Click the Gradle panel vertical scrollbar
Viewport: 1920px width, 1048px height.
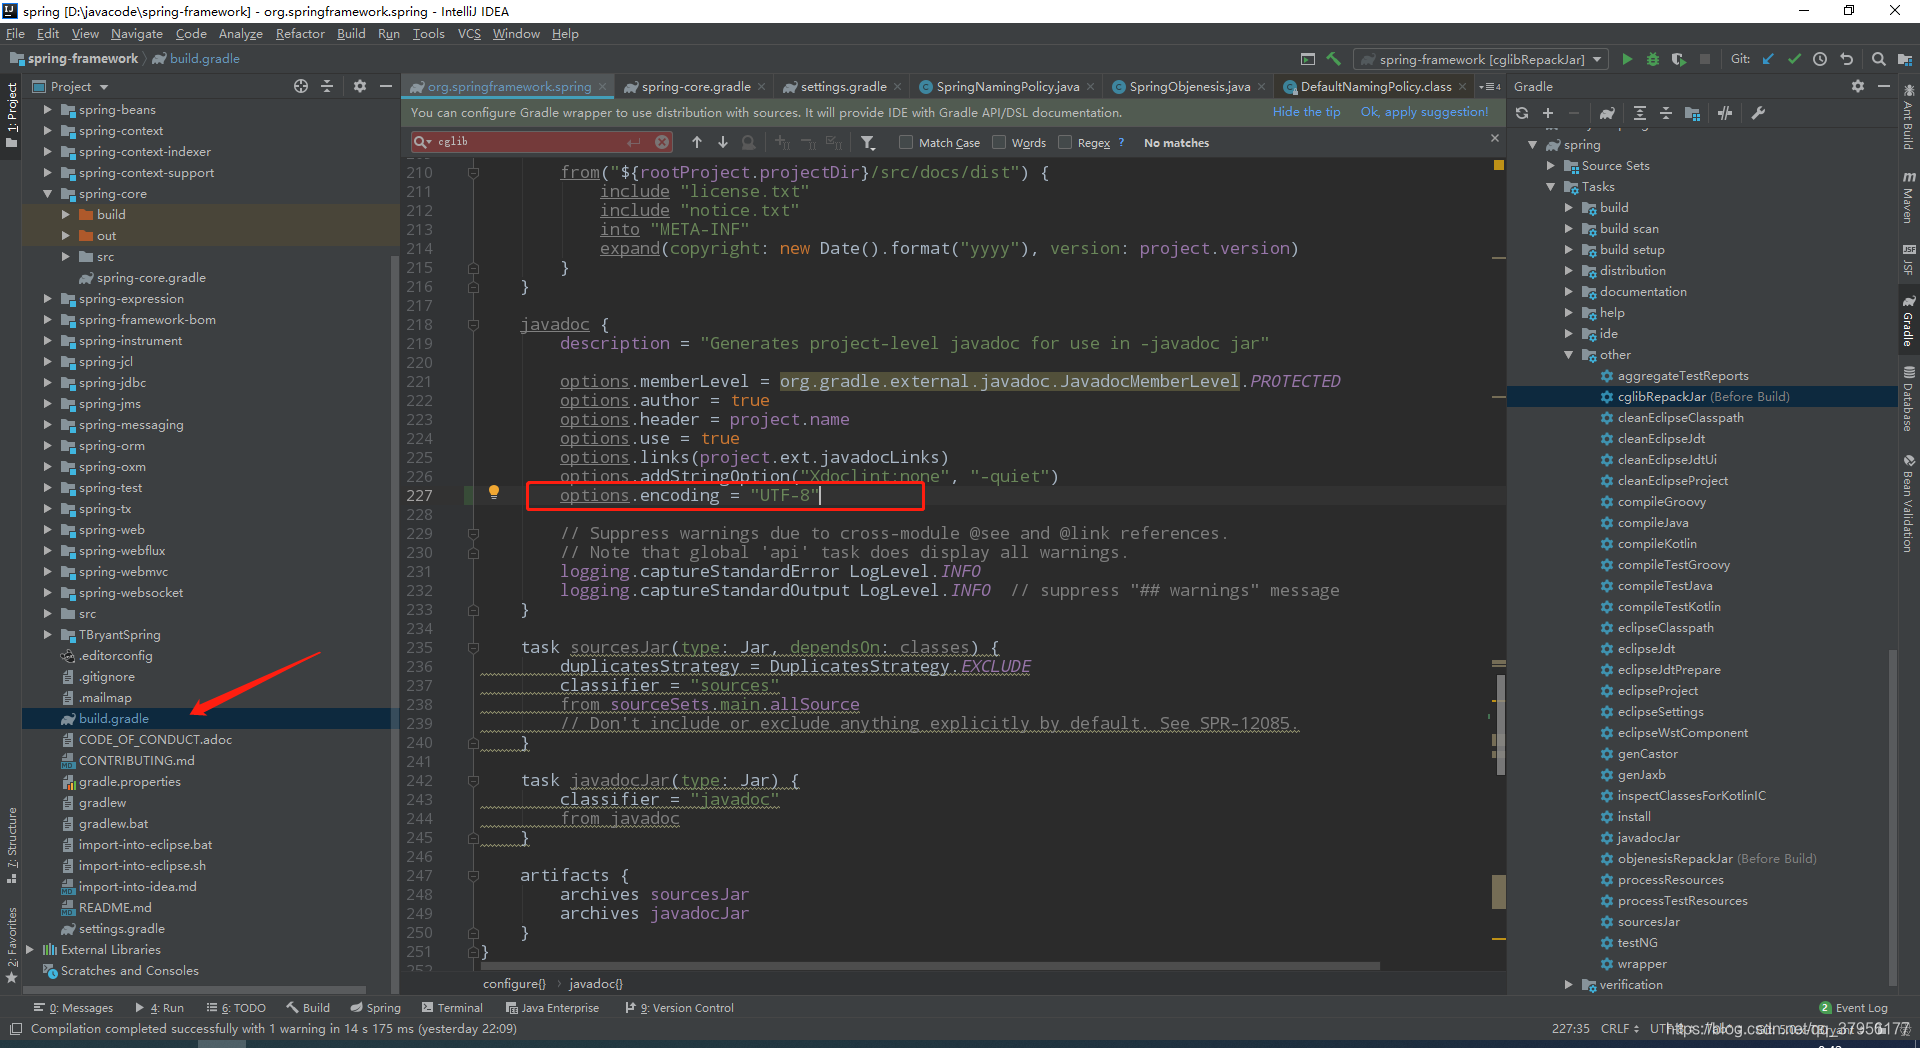pyautogui.click(x=1892, y=818)
